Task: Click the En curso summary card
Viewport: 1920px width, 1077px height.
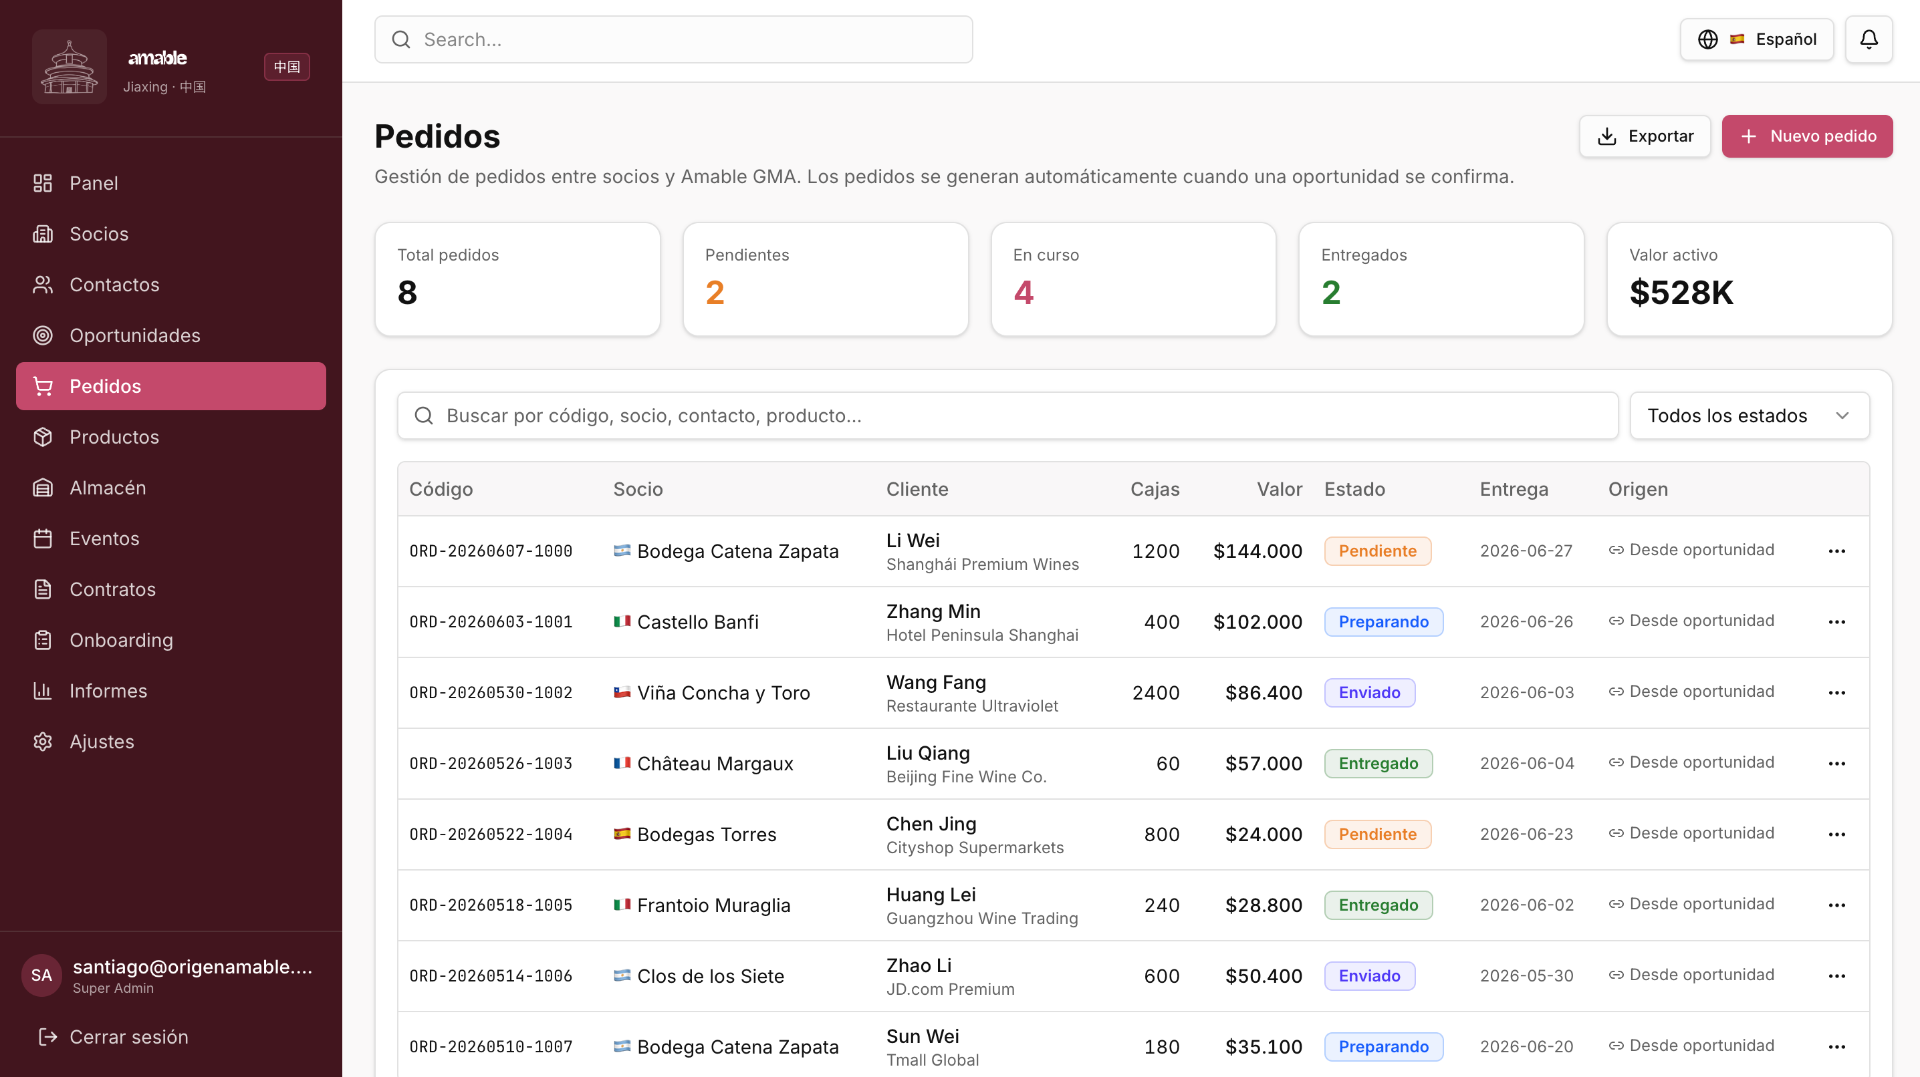Action: pos(1133,279)
